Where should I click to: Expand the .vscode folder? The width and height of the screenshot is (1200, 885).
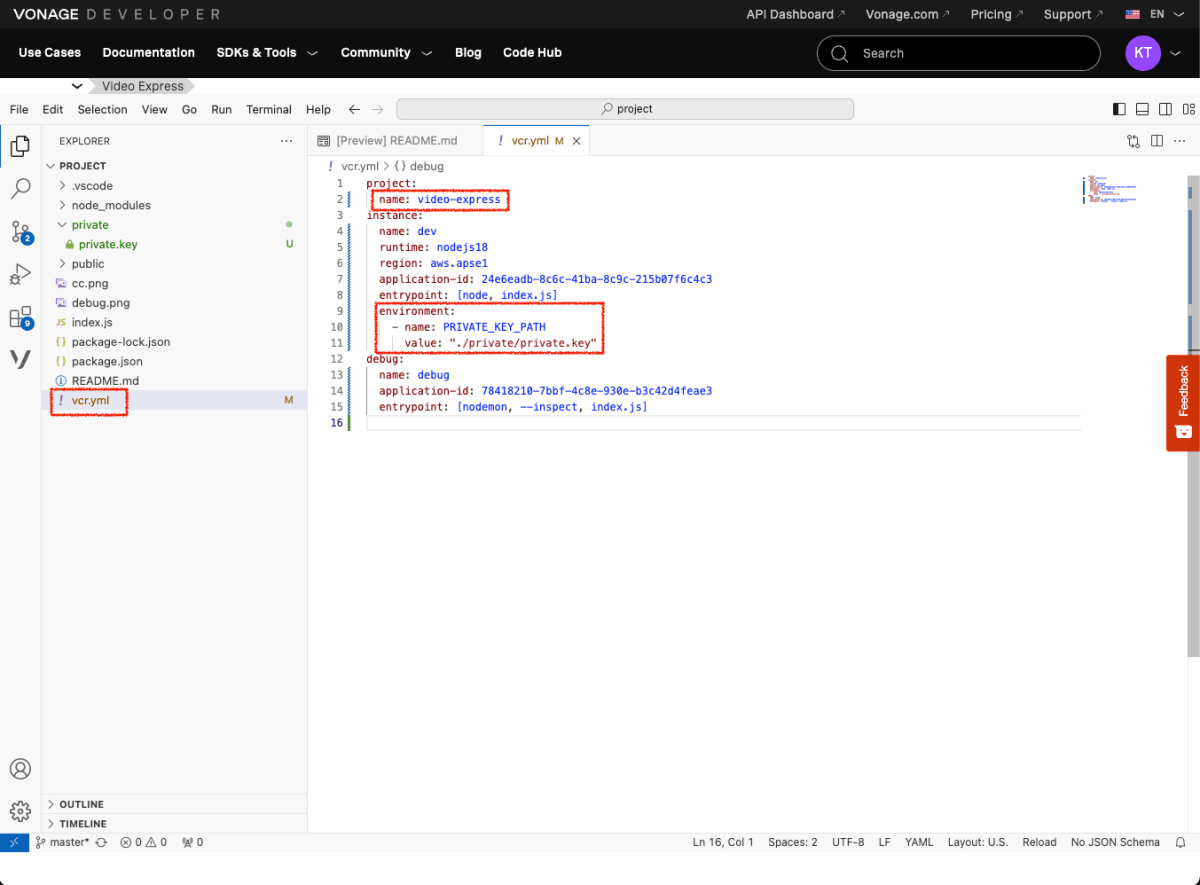[63, 186]
